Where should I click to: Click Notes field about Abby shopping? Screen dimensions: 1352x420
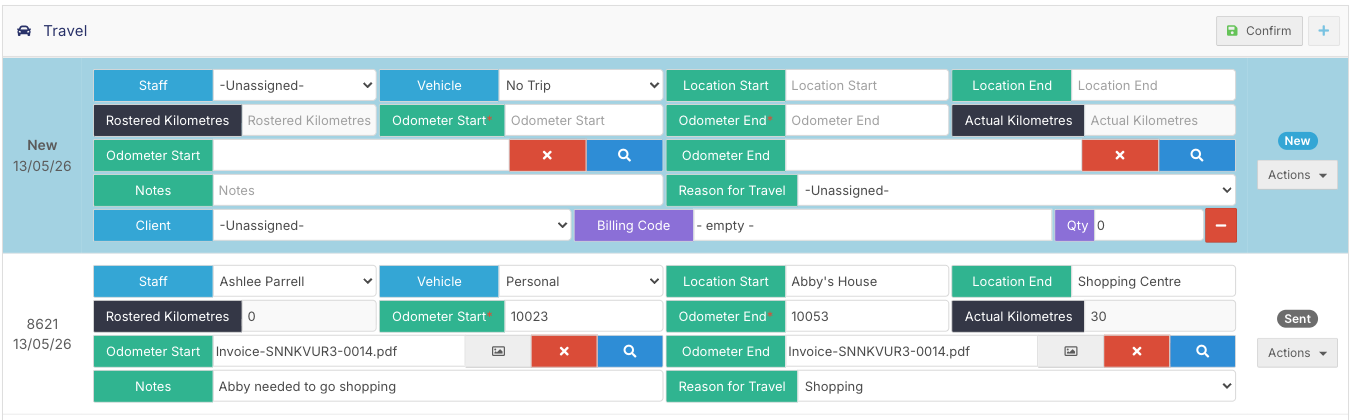pos(438,387)
